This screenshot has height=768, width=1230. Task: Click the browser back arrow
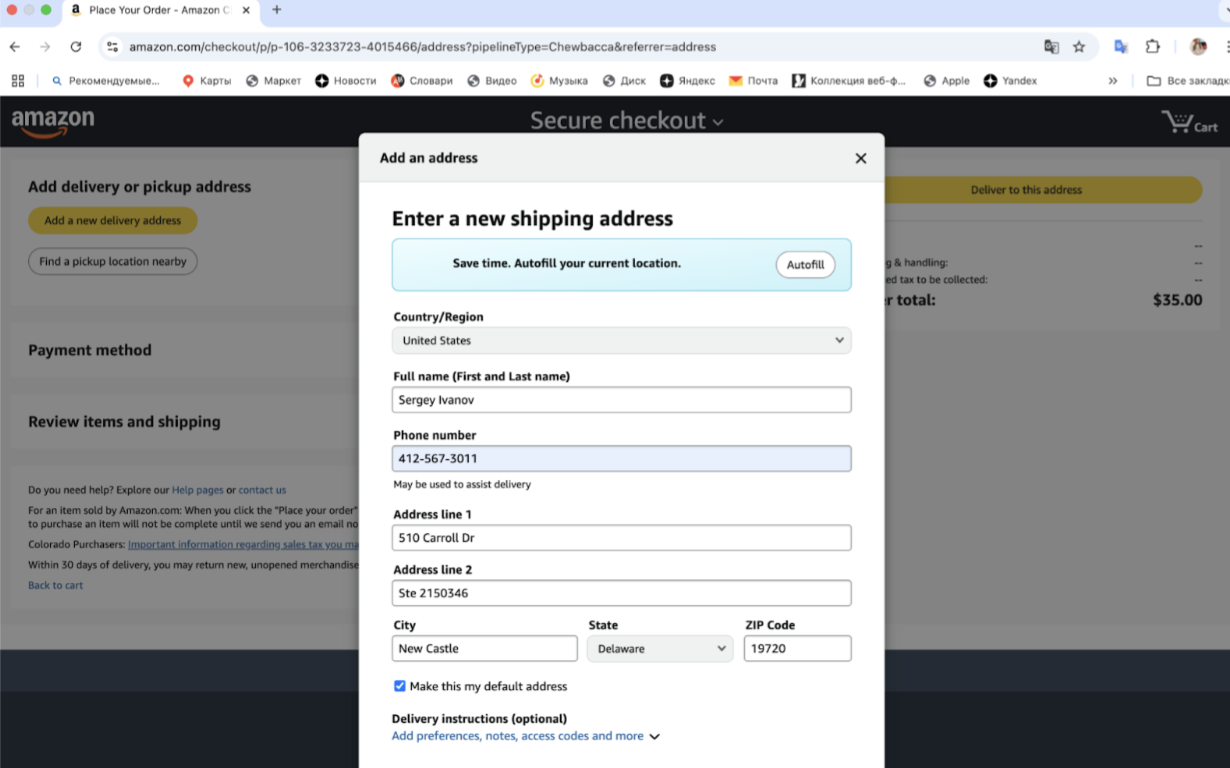tap(15, 47)
